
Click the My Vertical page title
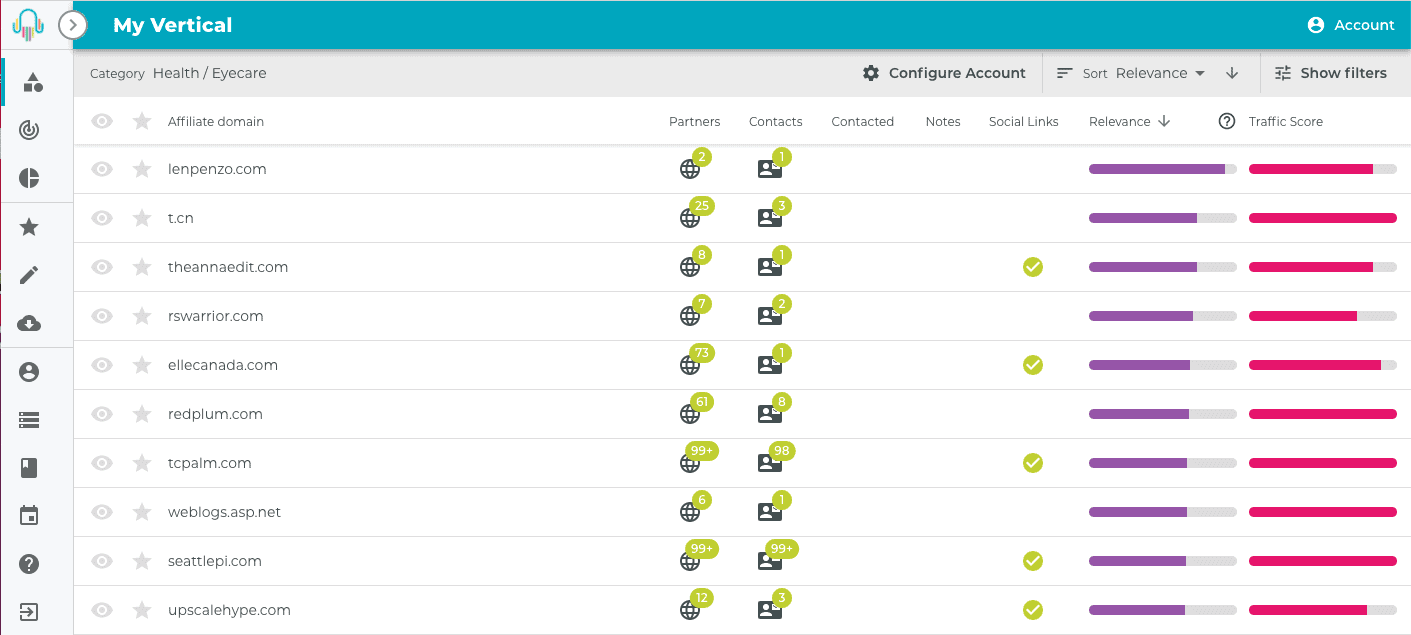pyautogui.click(x=173, y=25)
